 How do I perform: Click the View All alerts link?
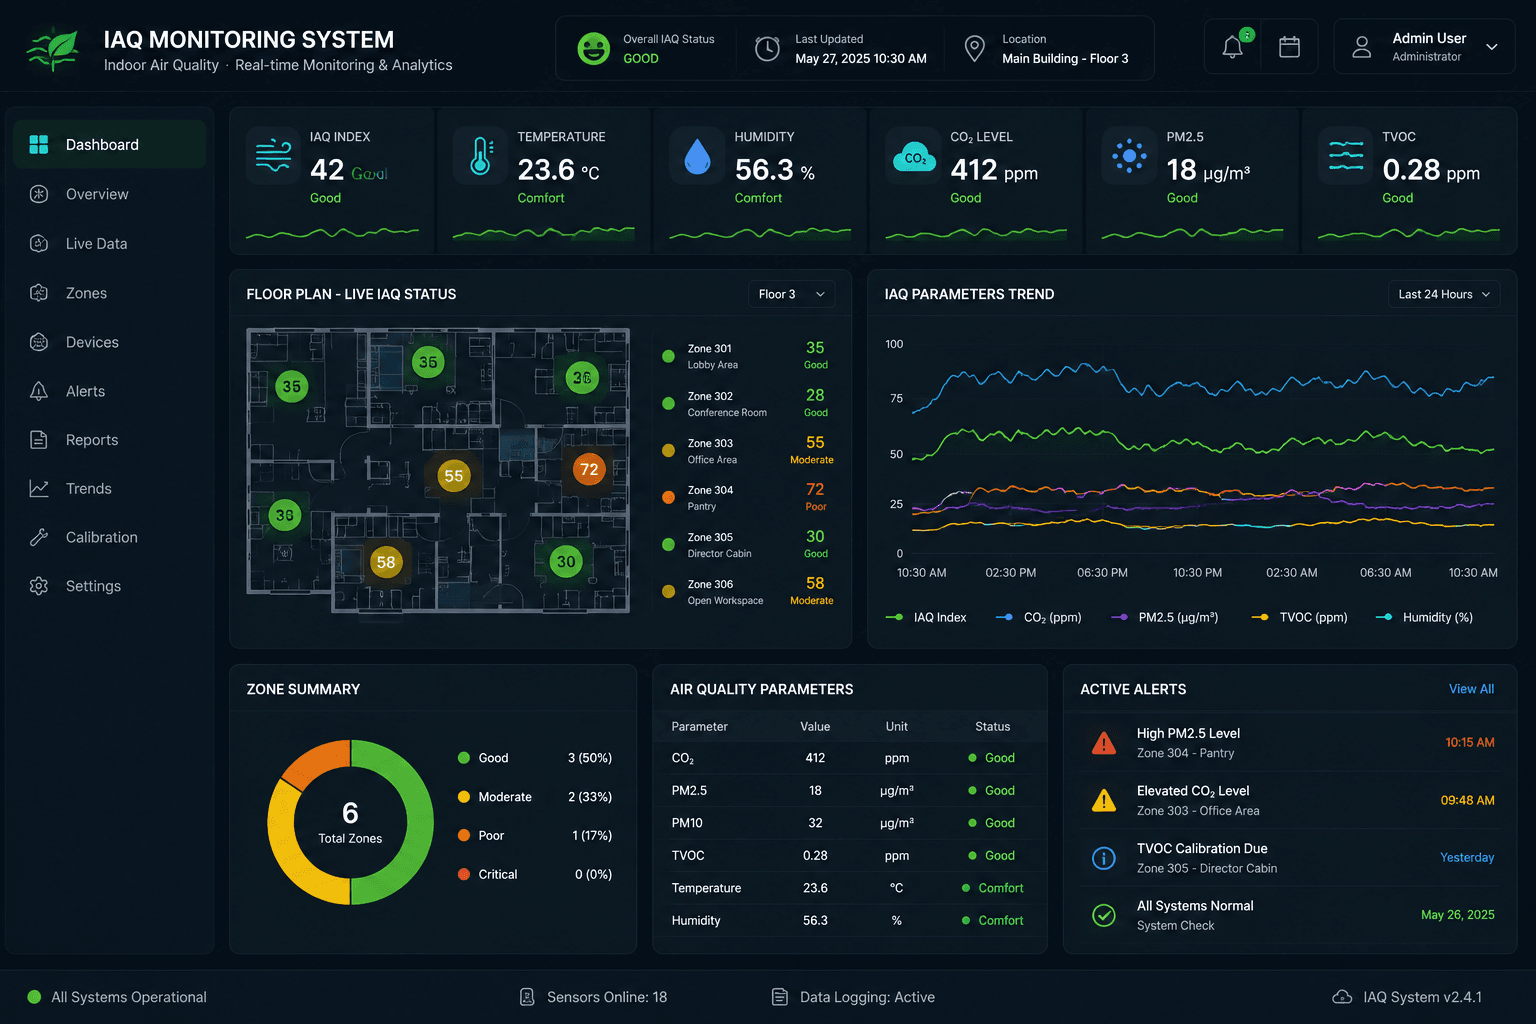[1471, 689]
